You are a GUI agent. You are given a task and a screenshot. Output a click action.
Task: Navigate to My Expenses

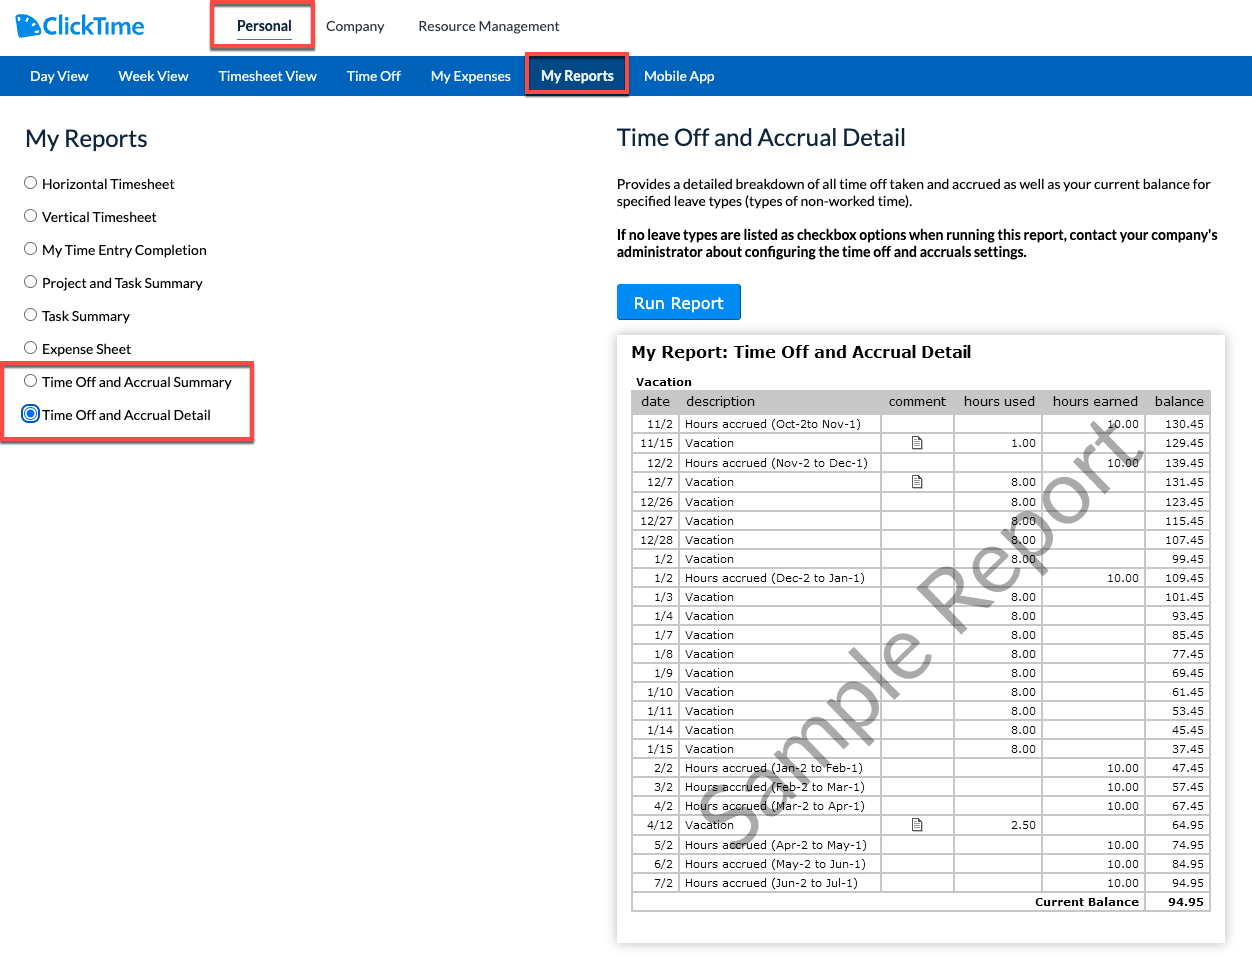coord(470,76)
